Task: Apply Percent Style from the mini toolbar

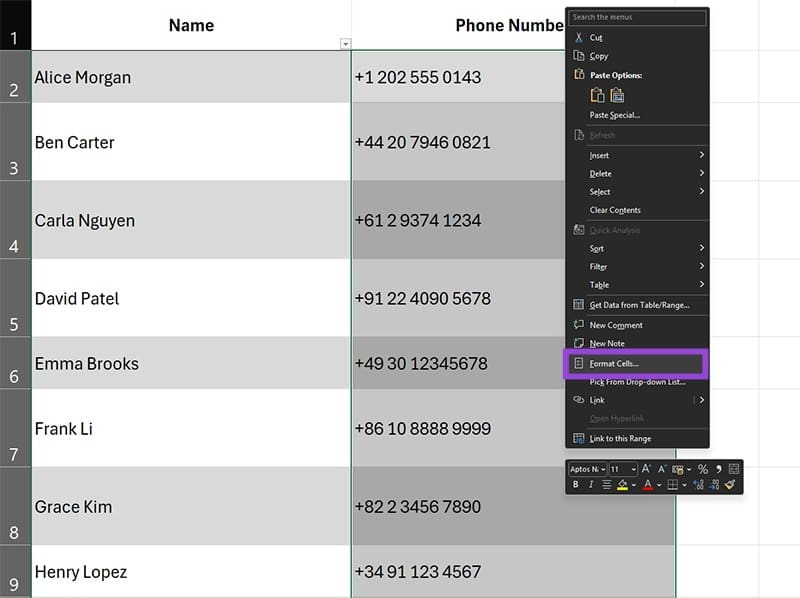Action: point(703,468)
